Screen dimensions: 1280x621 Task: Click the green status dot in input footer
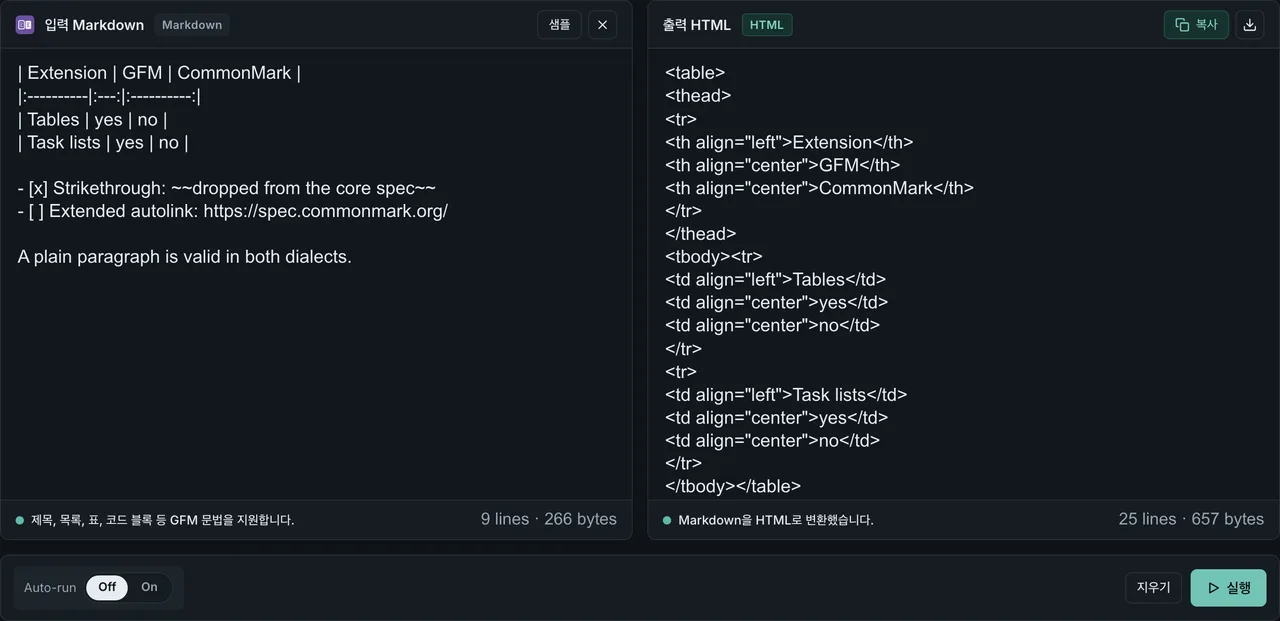click(20, 520)
